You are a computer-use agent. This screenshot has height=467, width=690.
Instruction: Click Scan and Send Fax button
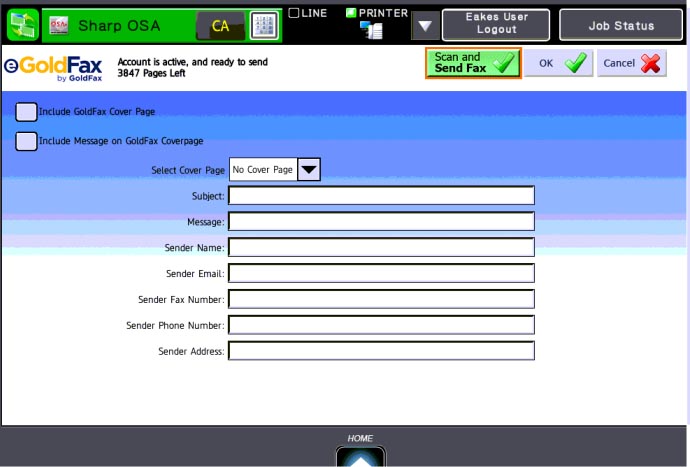(x=473, y=63)
